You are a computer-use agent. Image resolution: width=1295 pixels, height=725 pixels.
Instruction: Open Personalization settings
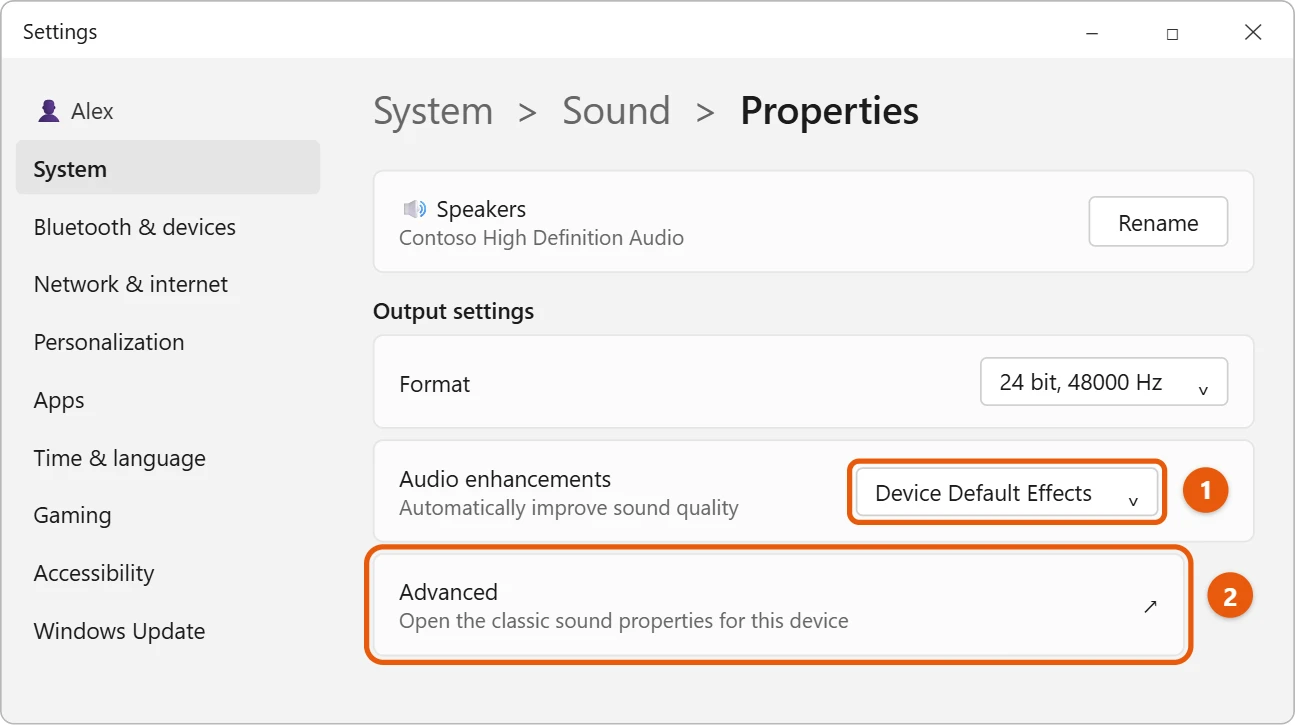pos(108,342)
